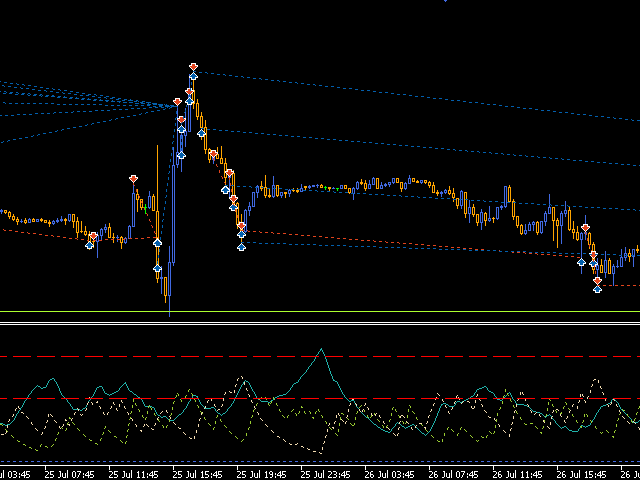The width and height of the screenshot is (640, 480).
Task: Select the lower red dashed indicator level line
Action: 320,398
